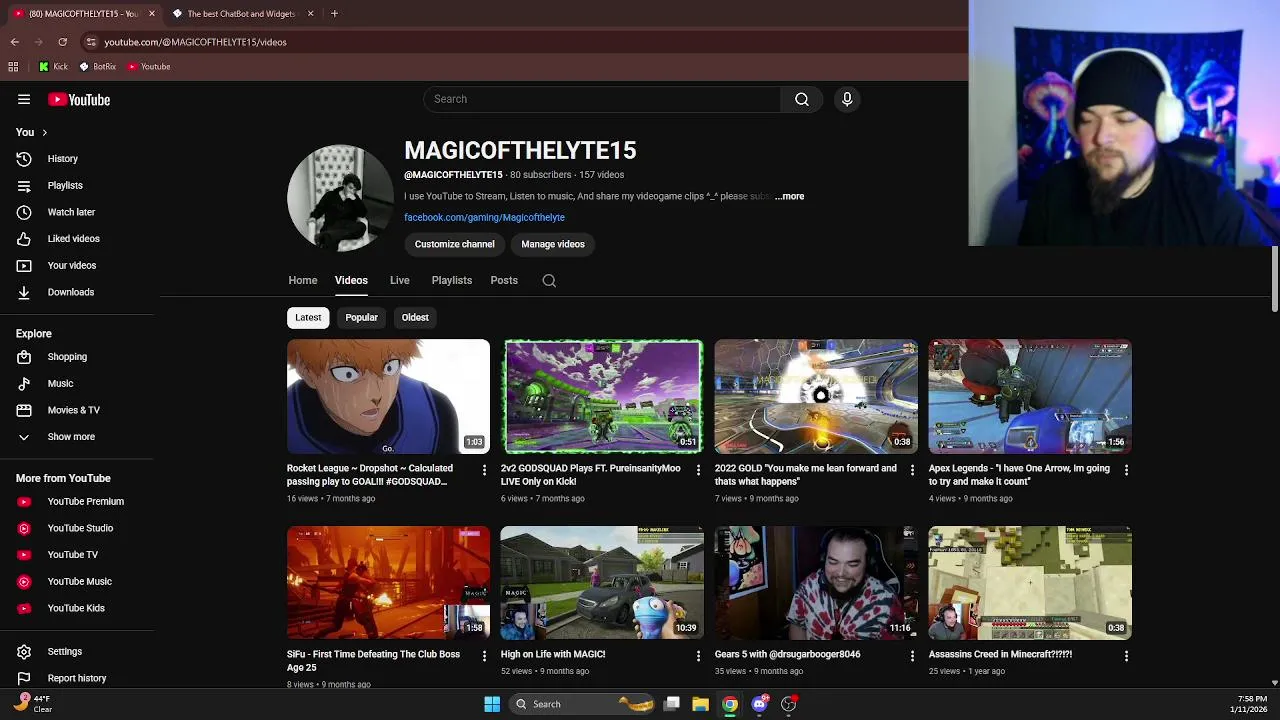Open options menu for Gears 5 video

[x=912, y=656]
